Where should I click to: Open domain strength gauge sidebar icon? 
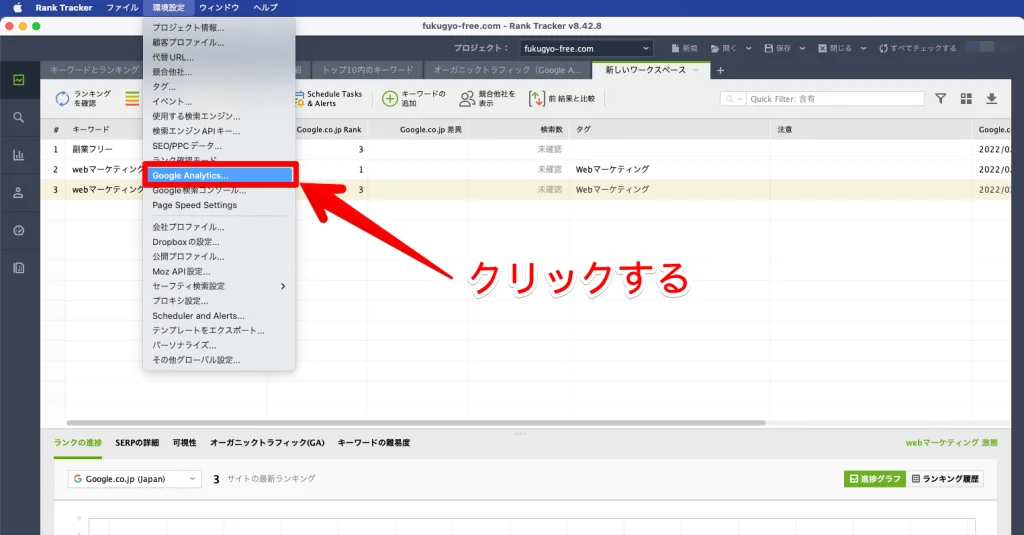tap(19, 231)
